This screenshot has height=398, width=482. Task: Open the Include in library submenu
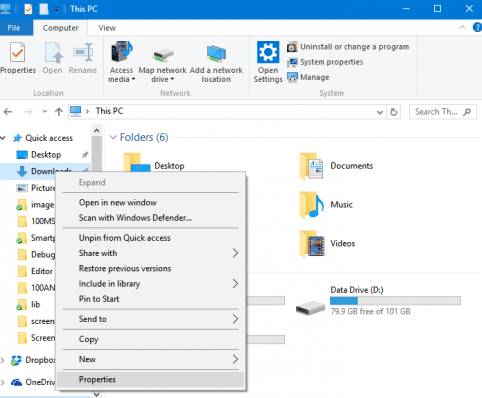click(151, 284)
